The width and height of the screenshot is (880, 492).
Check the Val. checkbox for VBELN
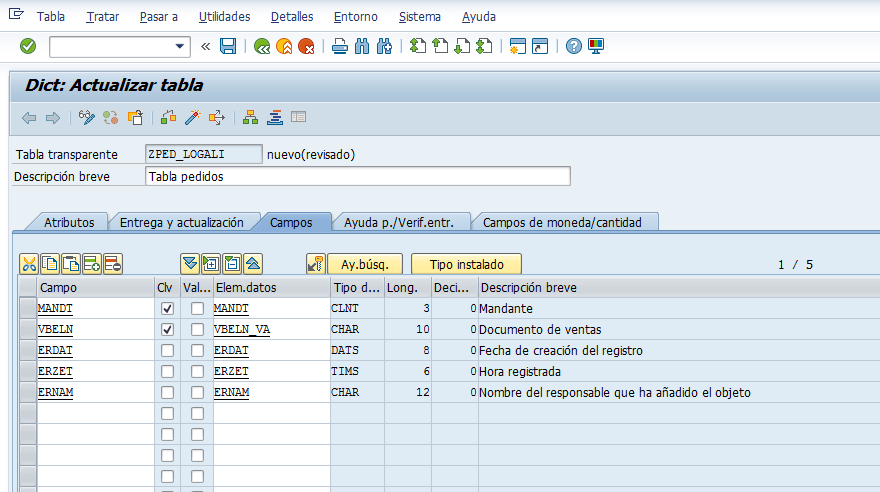coord(197,329)
